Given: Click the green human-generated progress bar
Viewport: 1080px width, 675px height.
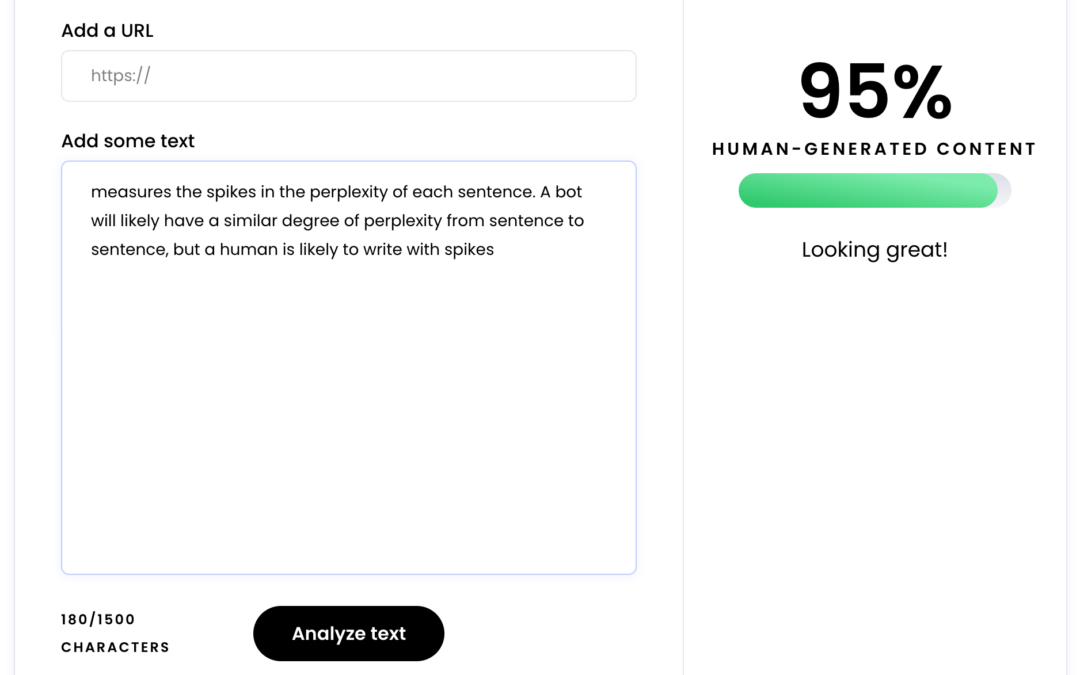Looking at the screenshot, I should [x=866, y=190].
